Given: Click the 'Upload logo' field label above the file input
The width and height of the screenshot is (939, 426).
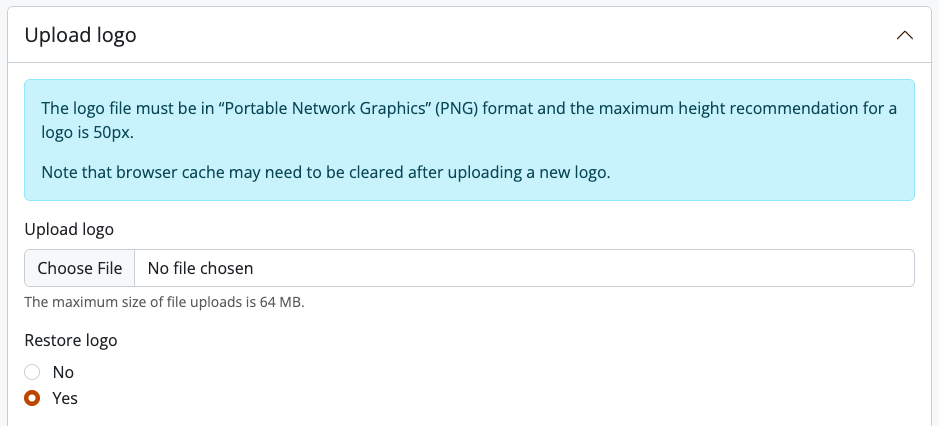Looking at the screenshot, I should [69, 229].
